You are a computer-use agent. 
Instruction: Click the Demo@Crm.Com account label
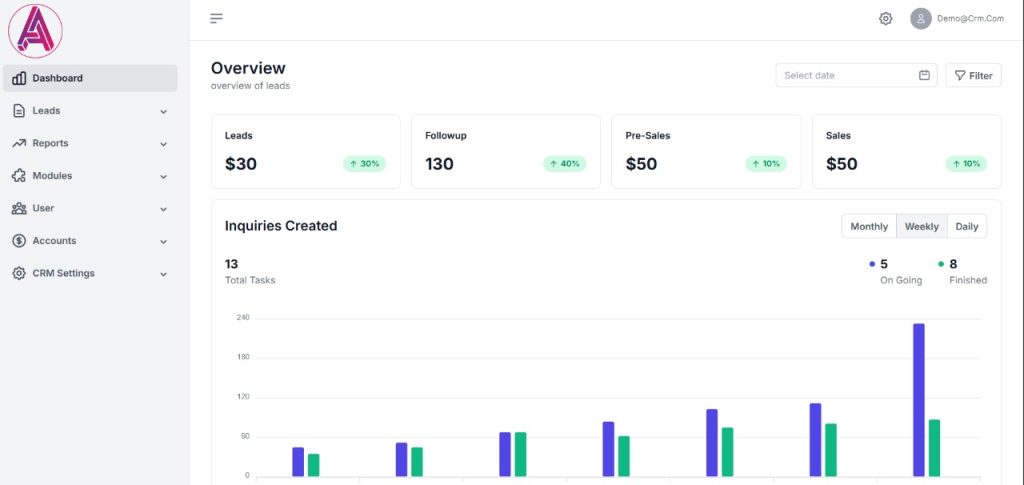click(969, 18)
